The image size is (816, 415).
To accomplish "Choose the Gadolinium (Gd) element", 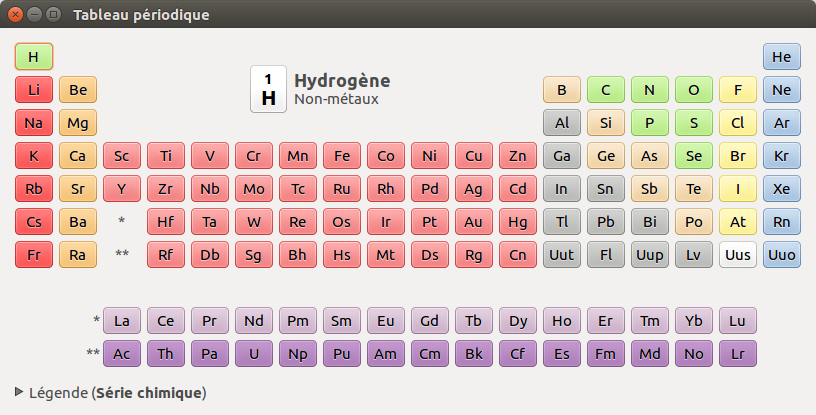I will [429, 321].
